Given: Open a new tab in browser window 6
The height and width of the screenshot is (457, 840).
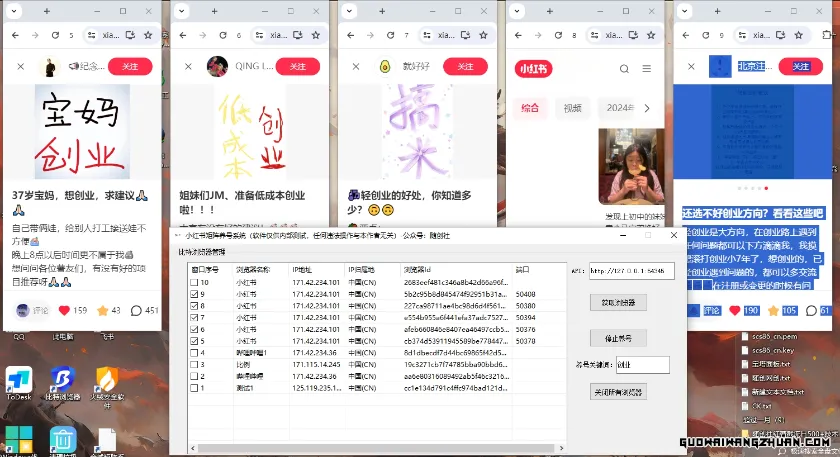Looking at the screenshot, I should [x=214, y=11].
